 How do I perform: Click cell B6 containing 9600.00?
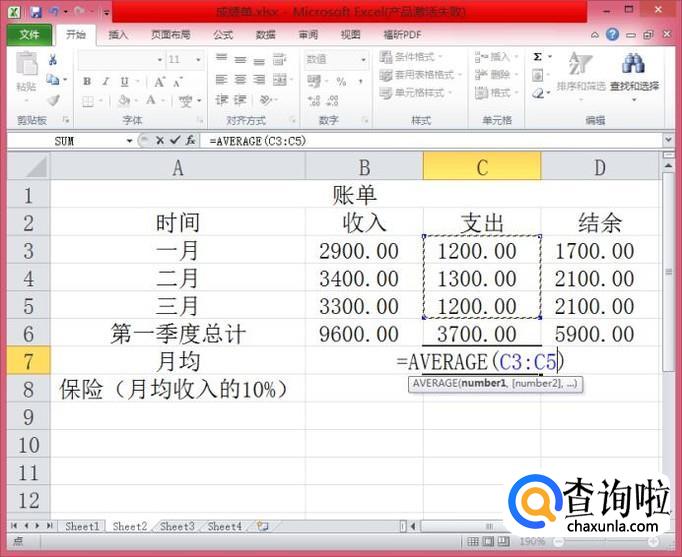[364, 334]
